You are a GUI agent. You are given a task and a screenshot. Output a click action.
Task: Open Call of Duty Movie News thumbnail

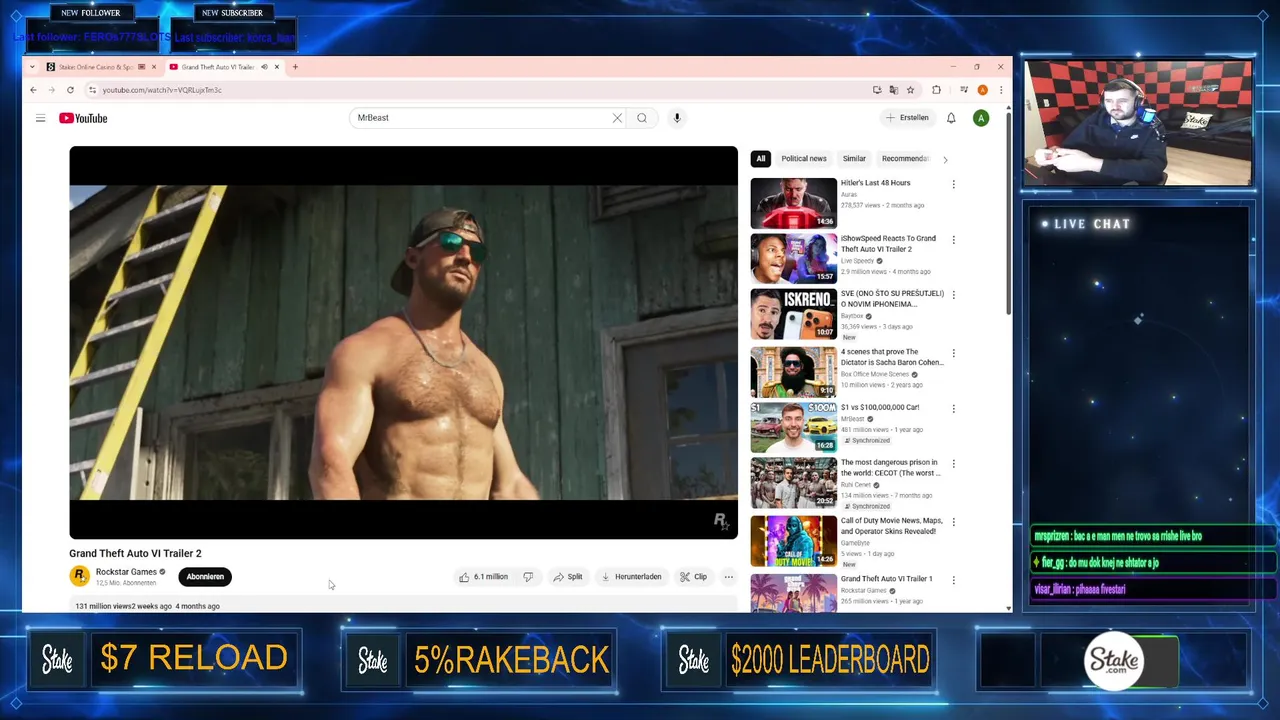coord(794,541)
